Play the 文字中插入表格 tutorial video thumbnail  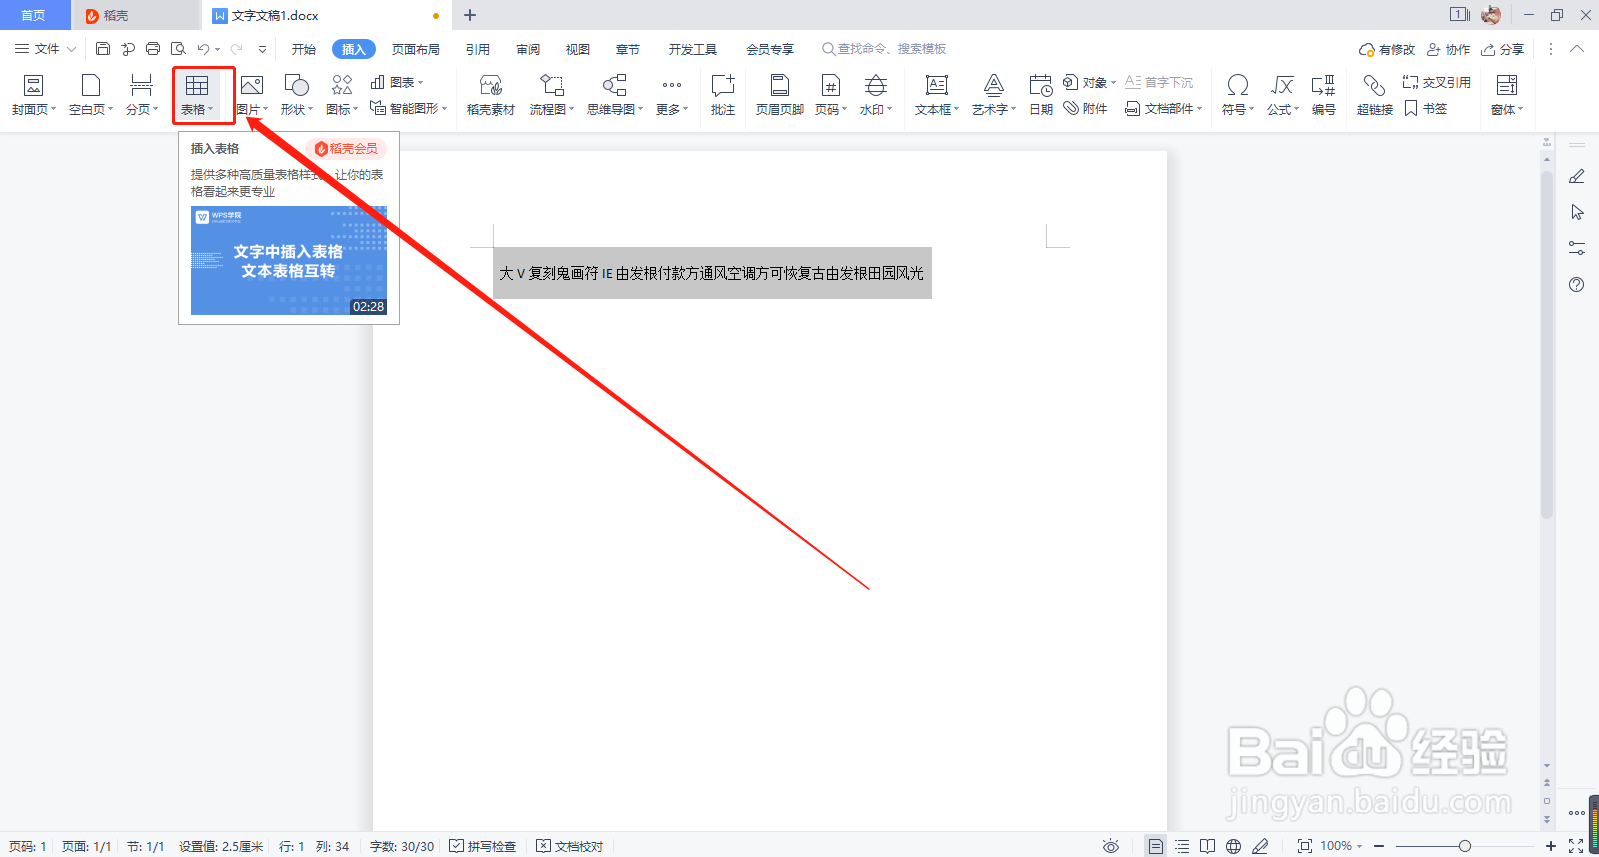point(289,260)
